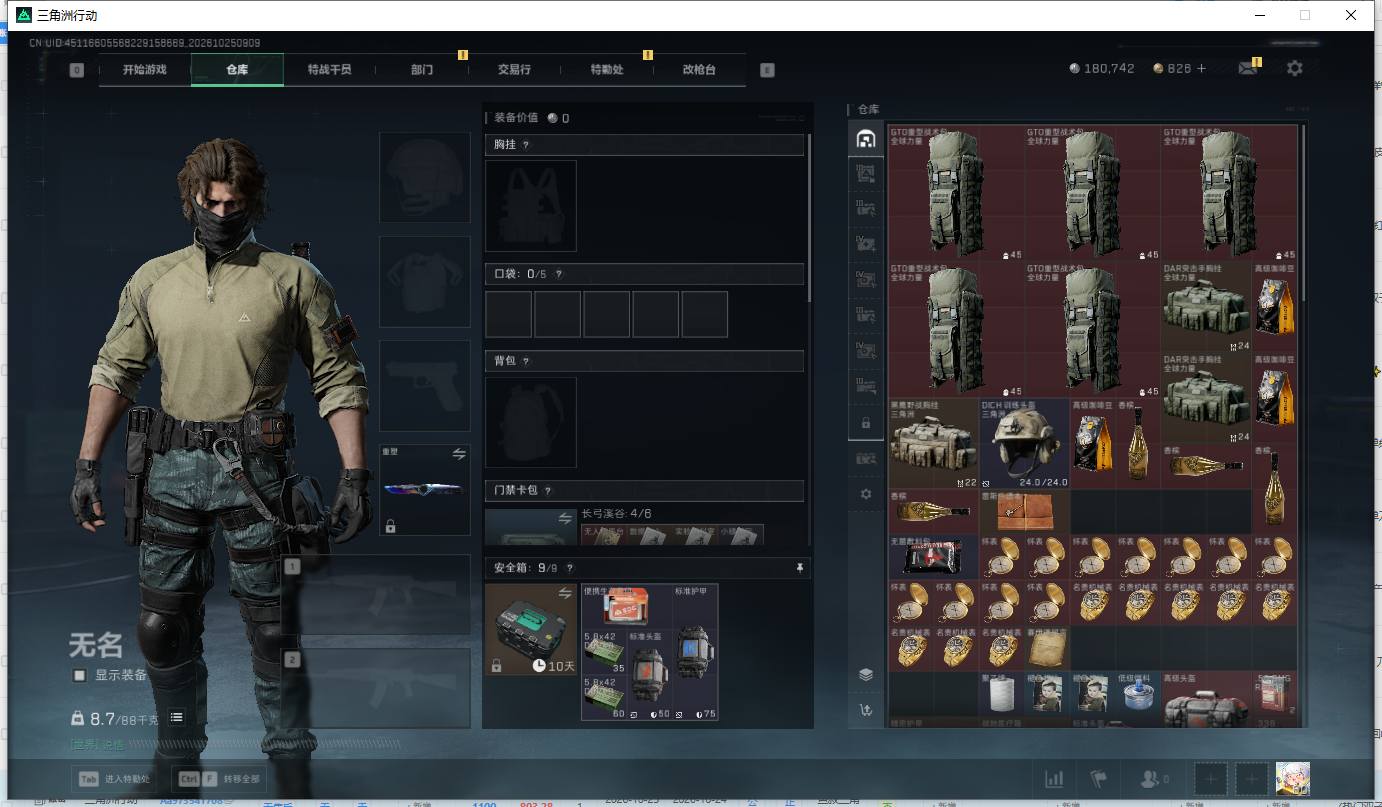
Task: Select the 部门 tab
Action: point(422,70)
